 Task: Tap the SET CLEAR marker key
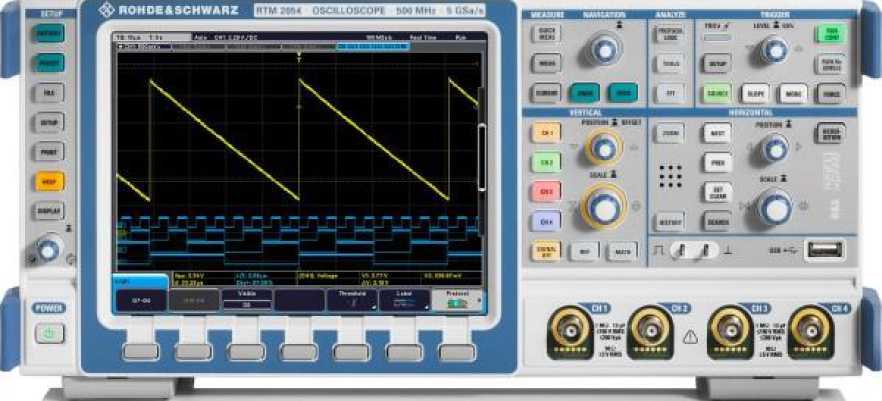(717, 192)
